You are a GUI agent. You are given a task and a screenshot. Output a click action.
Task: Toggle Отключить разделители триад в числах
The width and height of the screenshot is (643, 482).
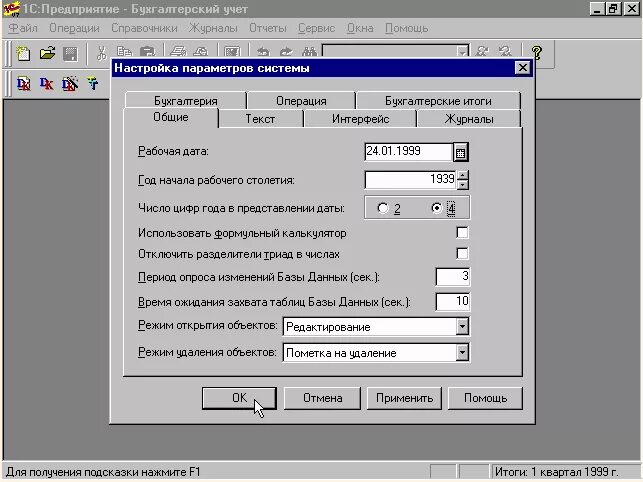(462, 253)
